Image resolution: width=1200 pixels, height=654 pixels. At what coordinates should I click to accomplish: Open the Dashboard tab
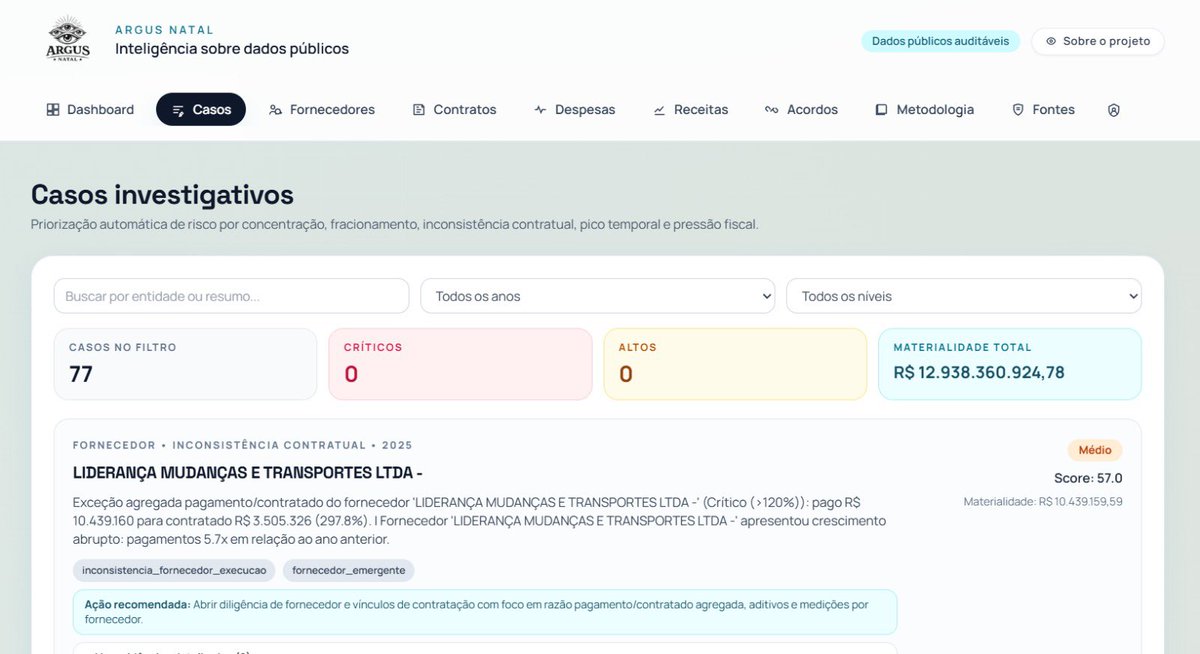click(90, 110)
